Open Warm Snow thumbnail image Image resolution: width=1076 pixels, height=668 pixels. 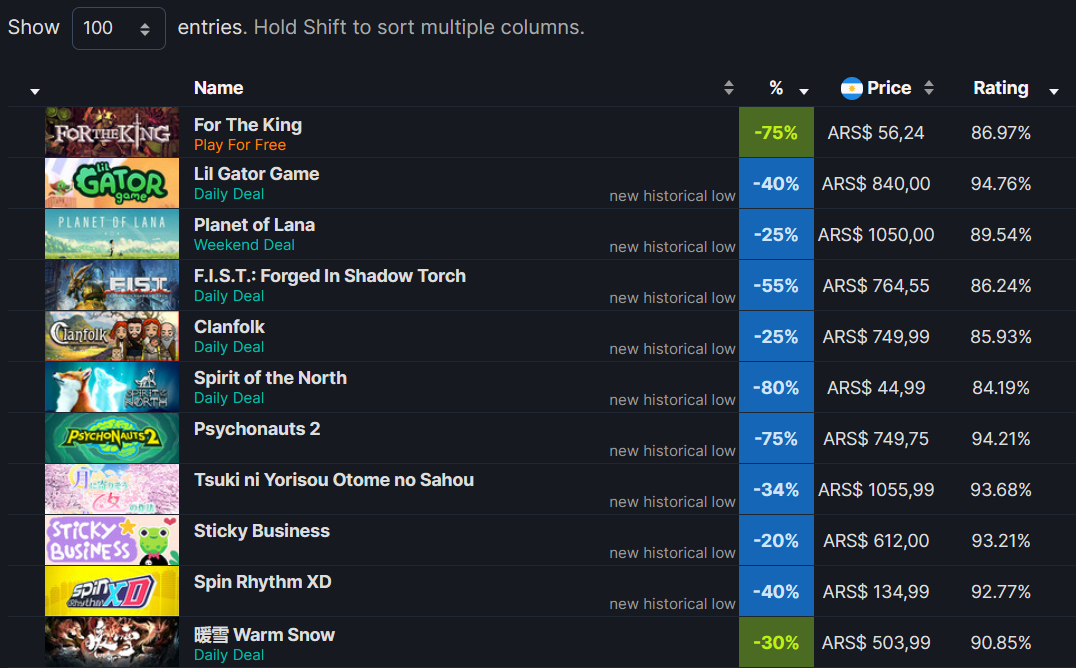tap(112, 642)
